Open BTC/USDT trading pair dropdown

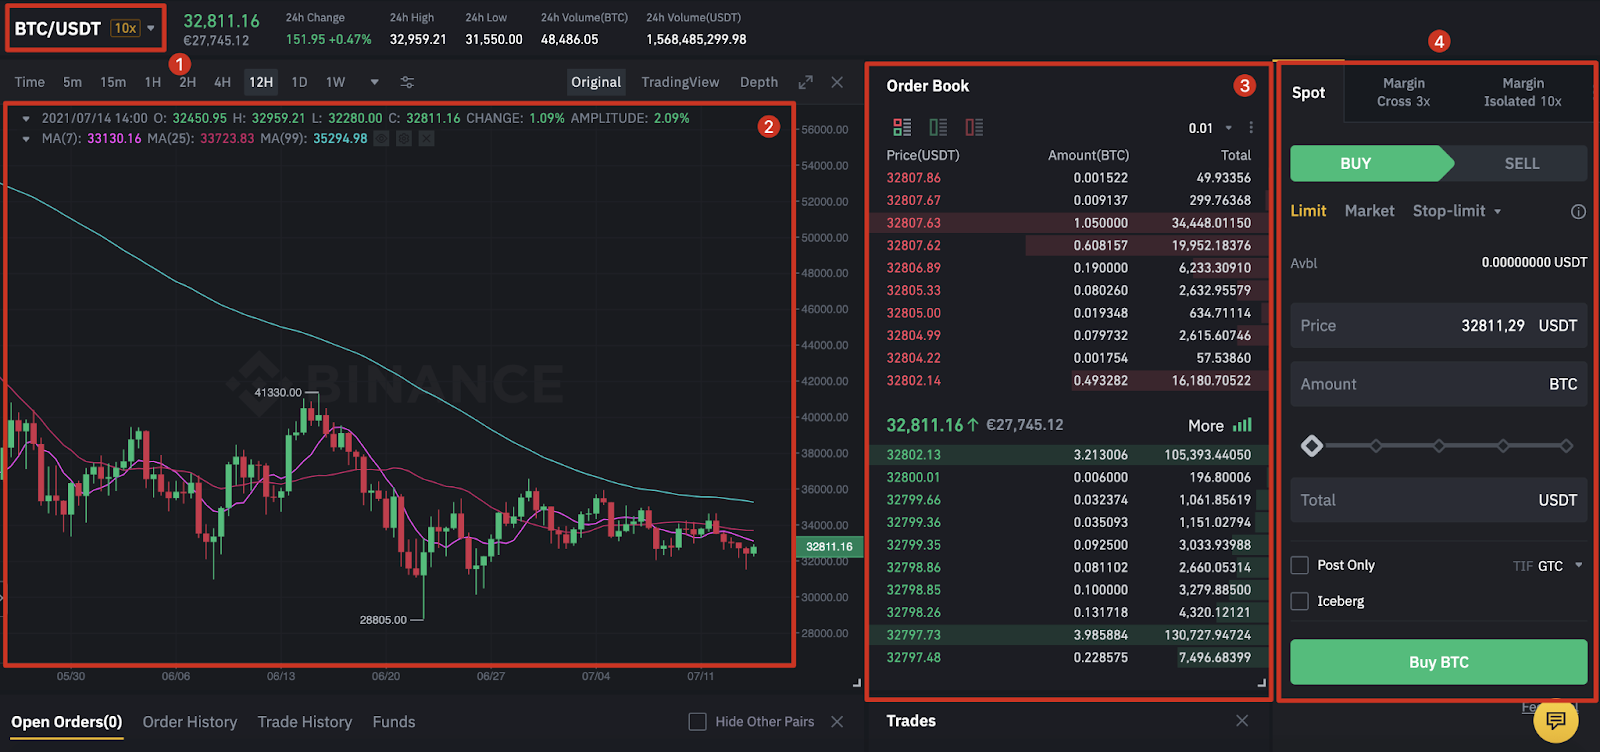(151, 28)
